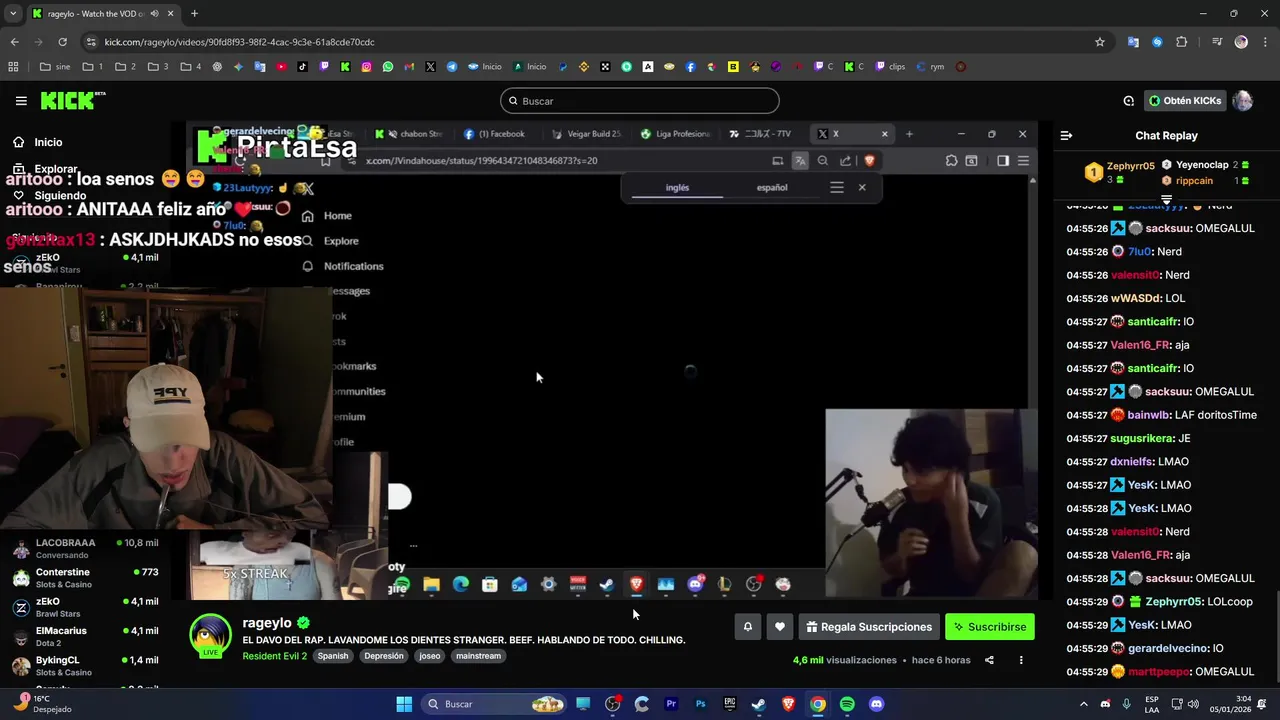Open the TikTok bookmark icon

point(303,67)
